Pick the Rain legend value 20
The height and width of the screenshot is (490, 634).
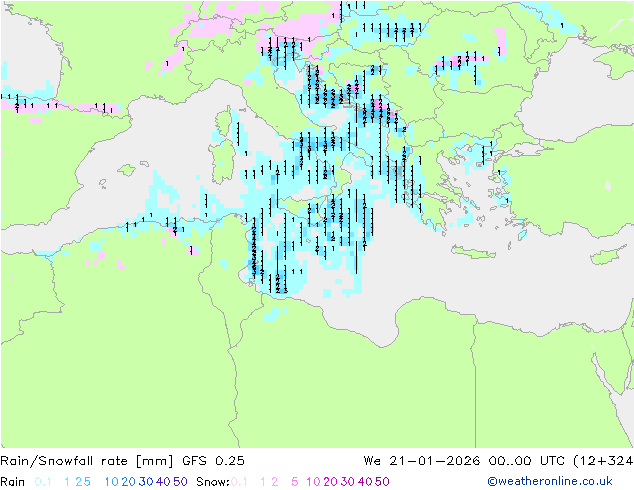[x=128, y=482]
